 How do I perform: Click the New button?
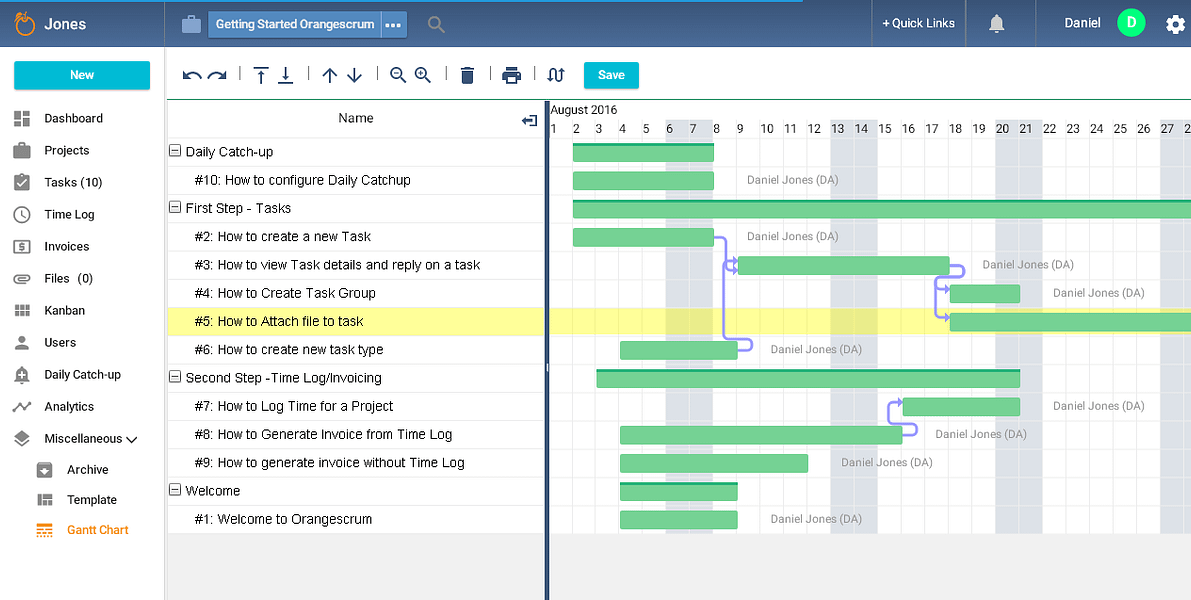point(82,75)
